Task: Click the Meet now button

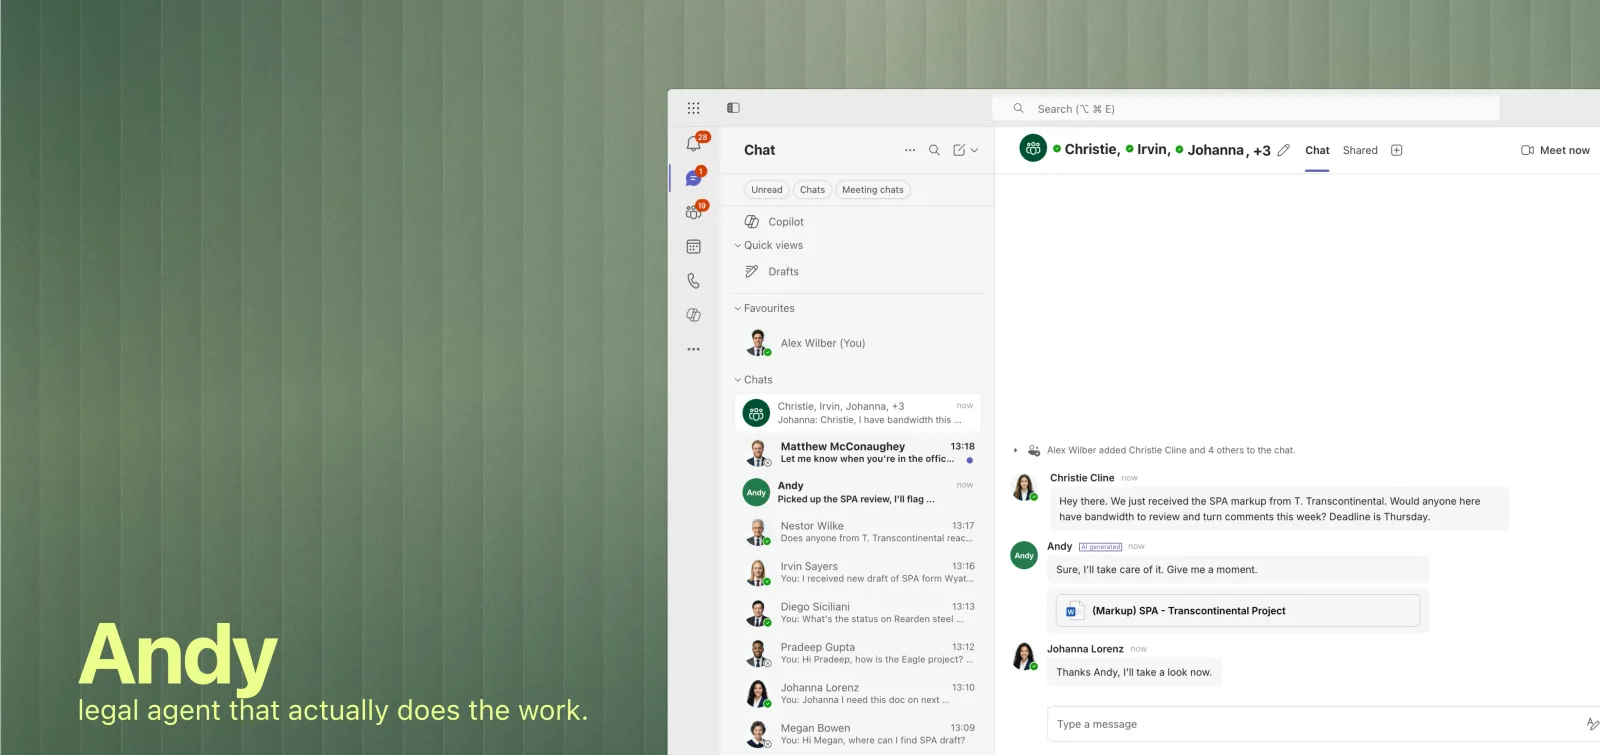Action: click(1555, 150)
